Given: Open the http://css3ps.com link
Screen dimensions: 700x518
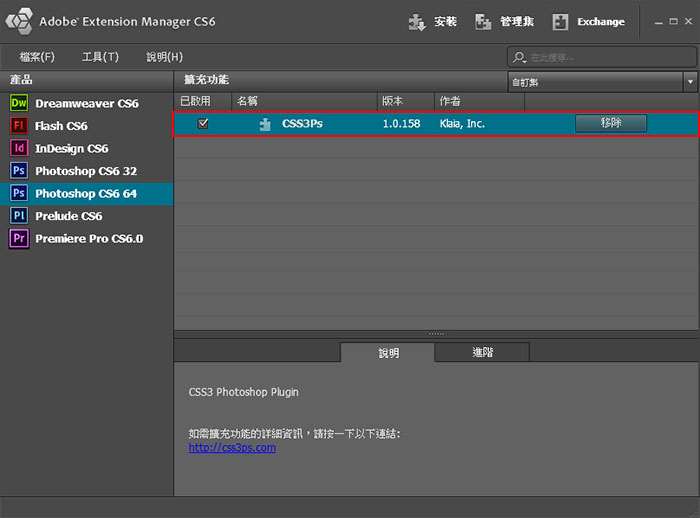Looking at the screenshot, I should (232, 447).
